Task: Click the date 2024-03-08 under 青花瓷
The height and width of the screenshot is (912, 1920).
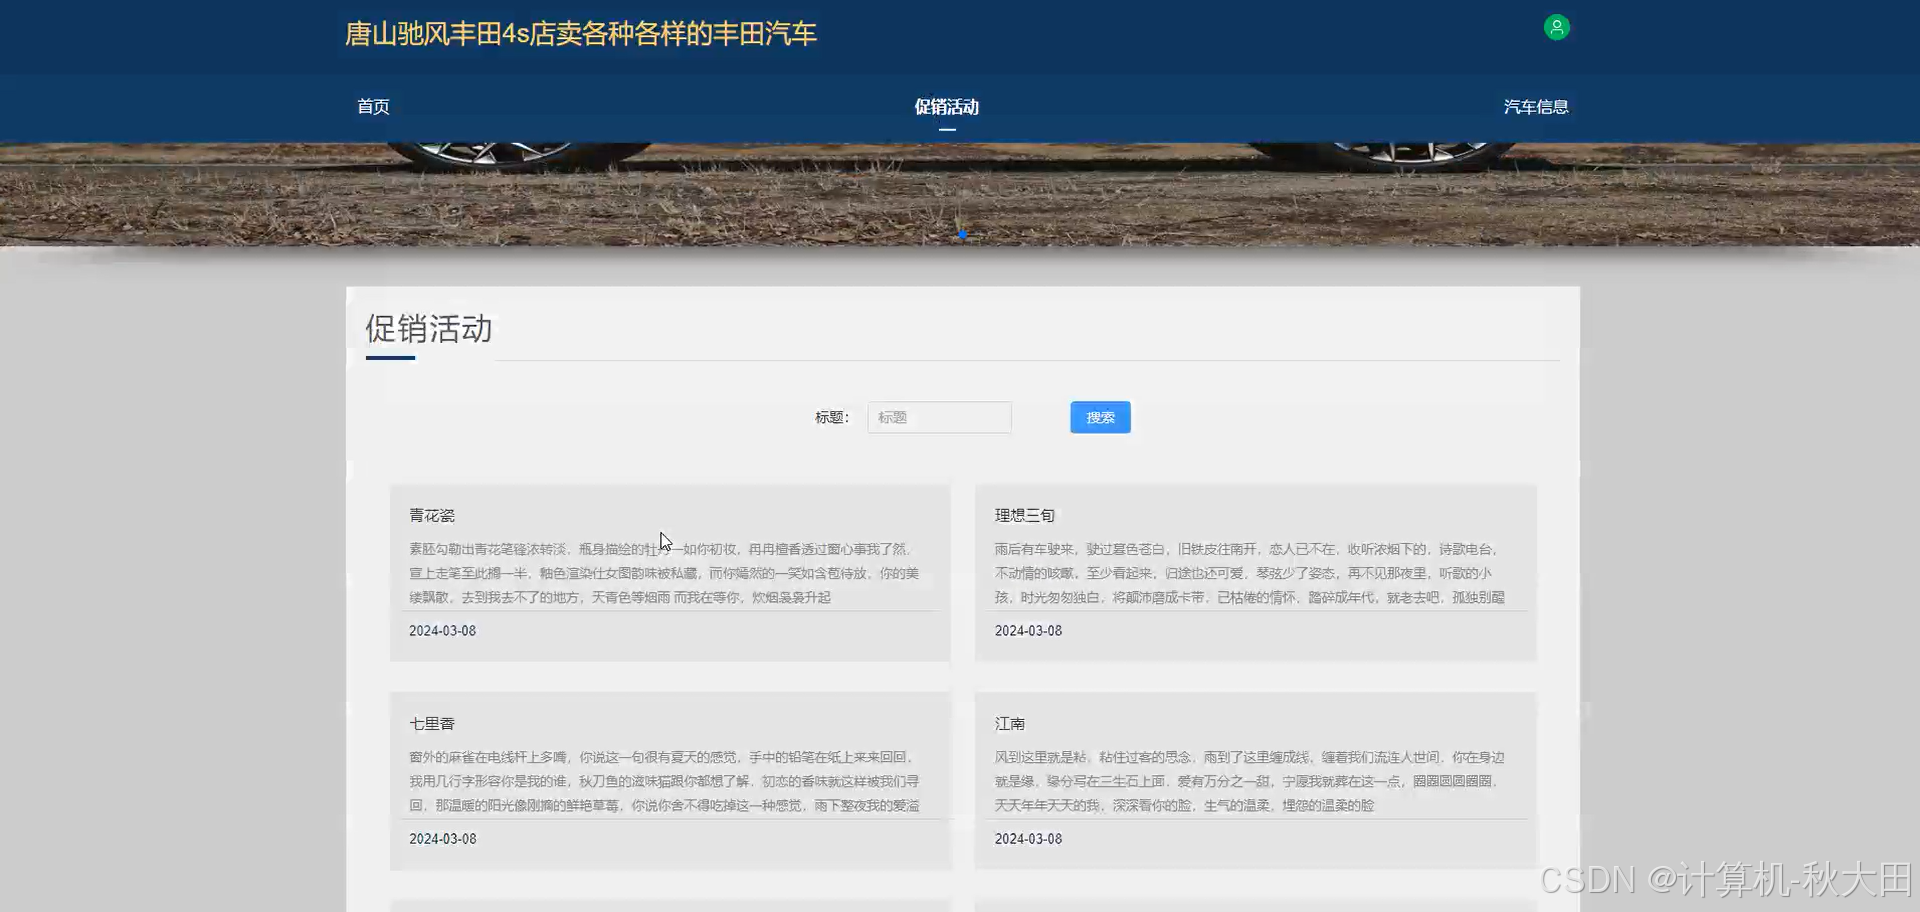Action: 443,630
